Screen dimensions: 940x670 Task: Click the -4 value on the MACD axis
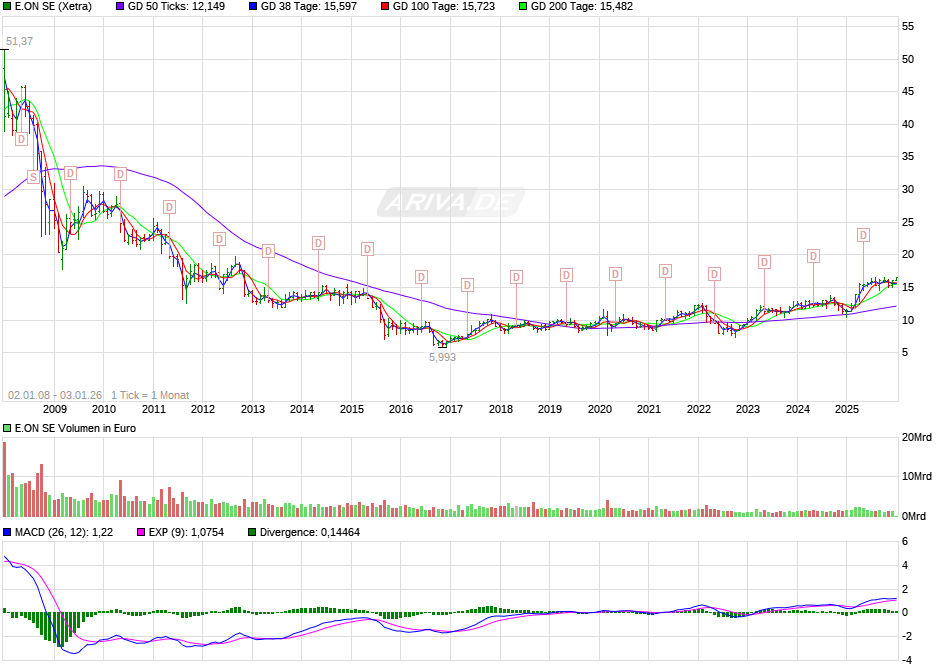coord(907,660)
